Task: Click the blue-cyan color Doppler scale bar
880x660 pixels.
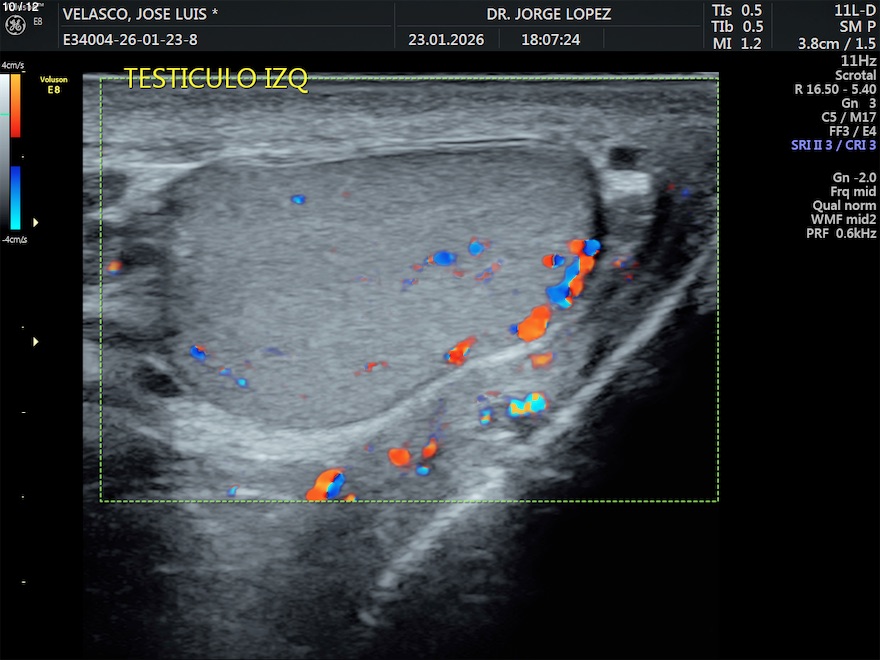Action: click(x=16, y=198)
